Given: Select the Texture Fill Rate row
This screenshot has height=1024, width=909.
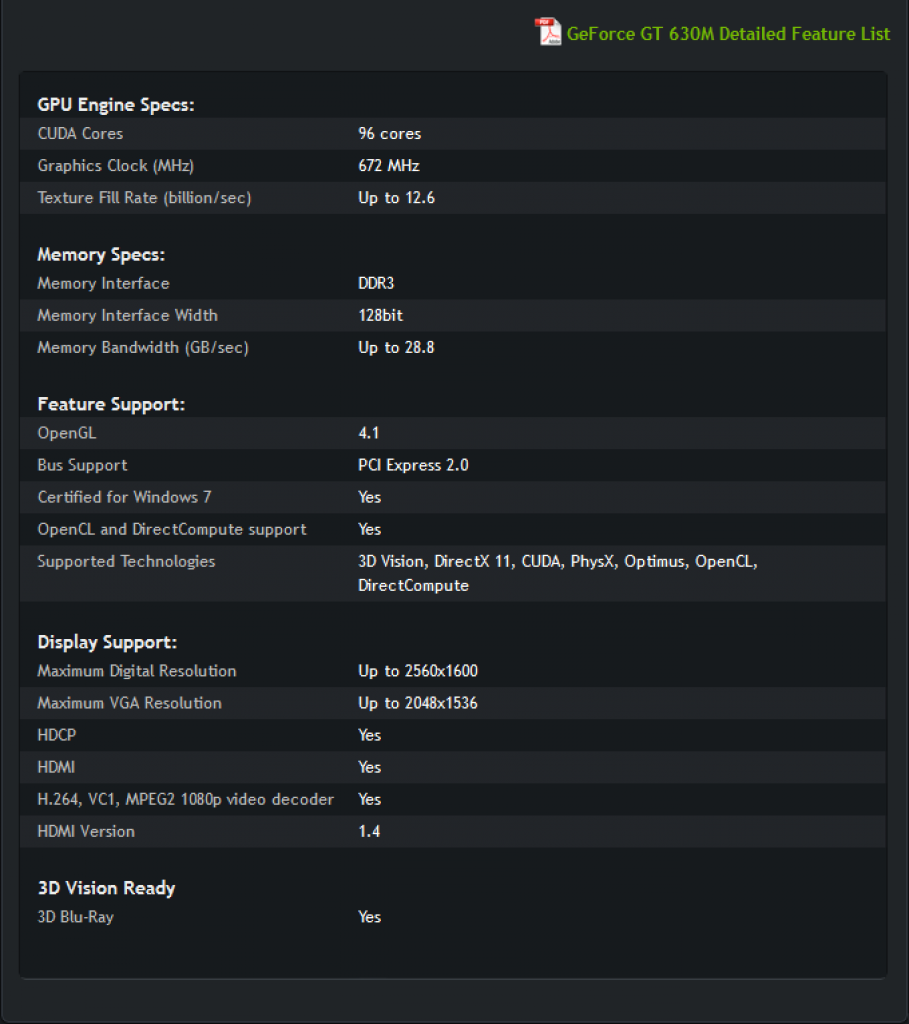Looking at the screenshot, I should tap(453, 198).
